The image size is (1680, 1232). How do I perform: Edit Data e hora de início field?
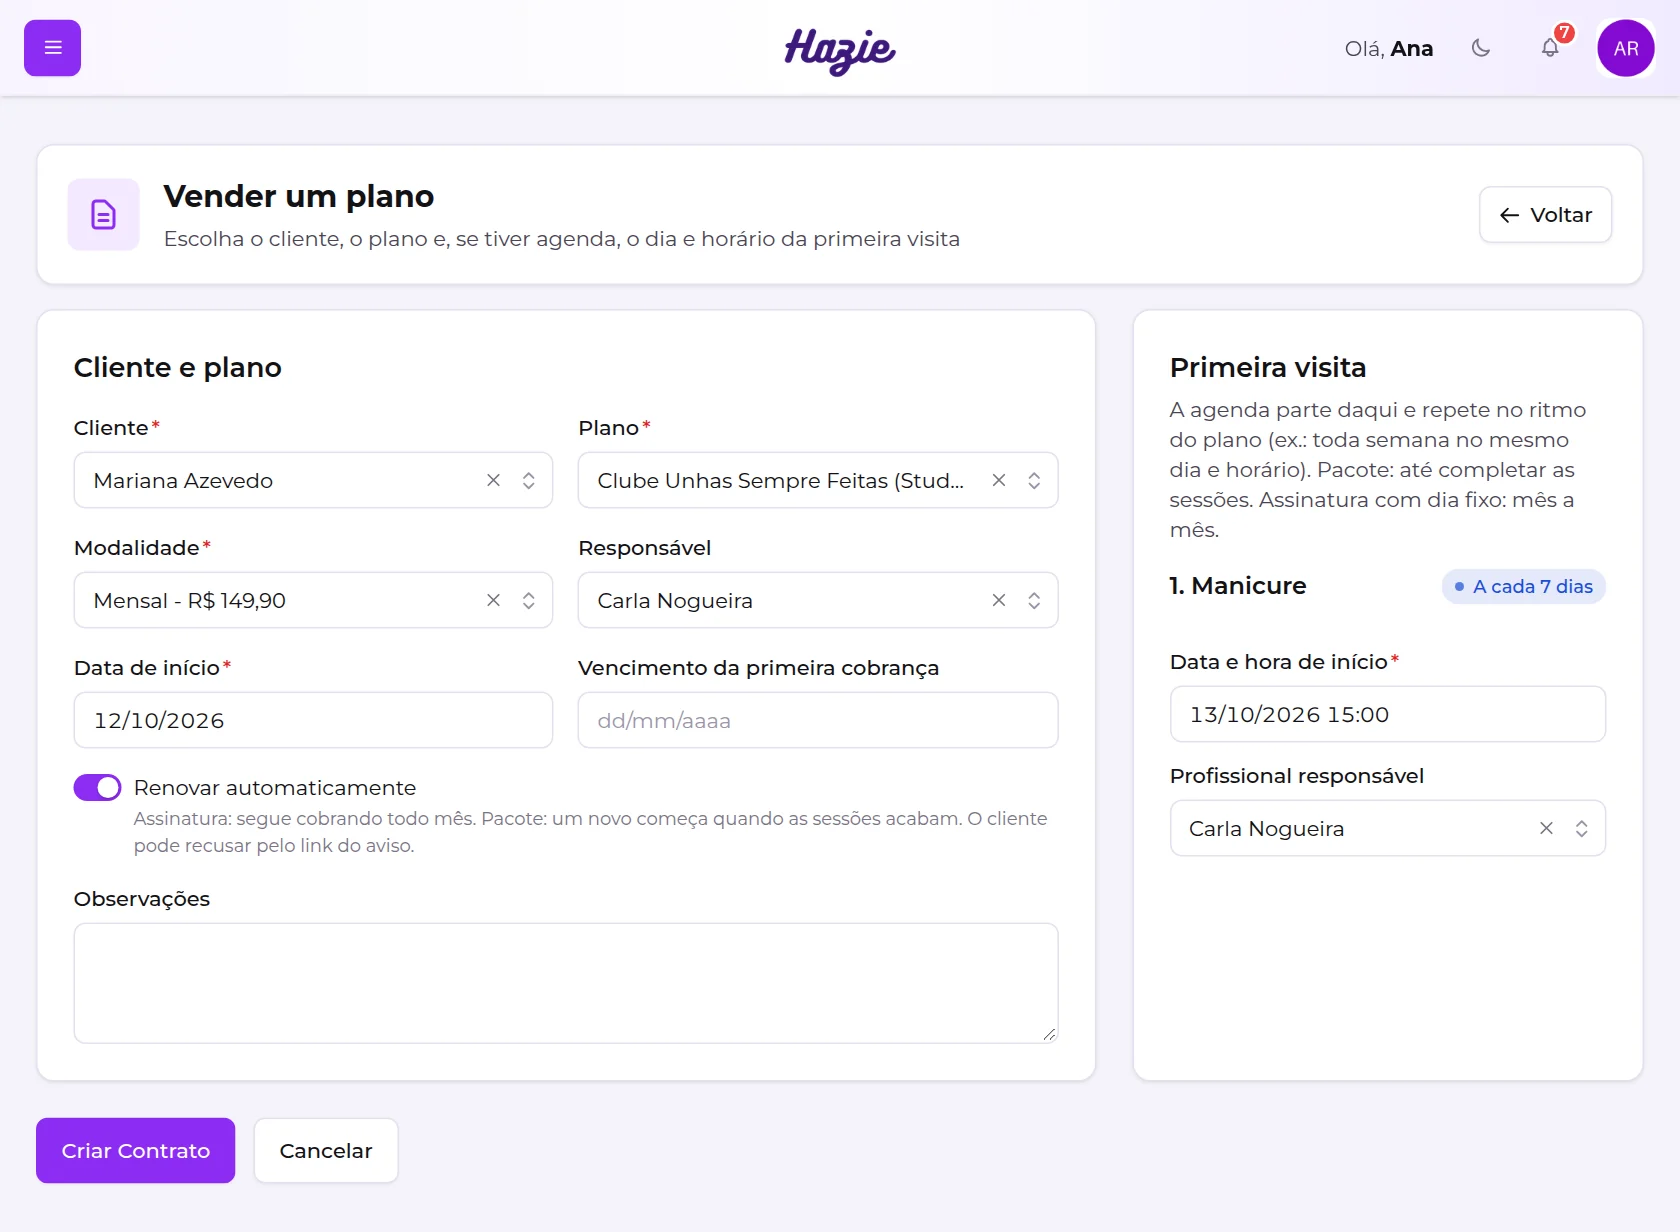point(1388,714)
